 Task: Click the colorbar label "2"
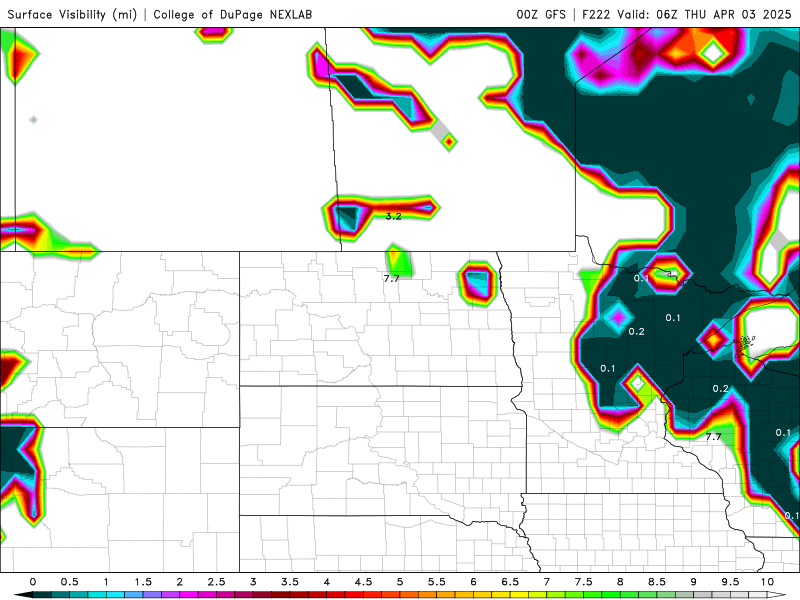click(180, 582)
